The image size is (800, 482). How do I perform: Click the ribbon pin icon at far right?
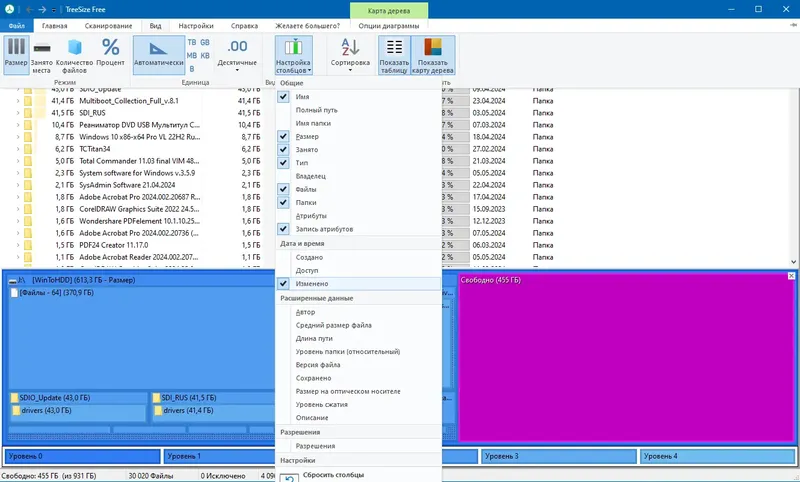pos(793,26)
